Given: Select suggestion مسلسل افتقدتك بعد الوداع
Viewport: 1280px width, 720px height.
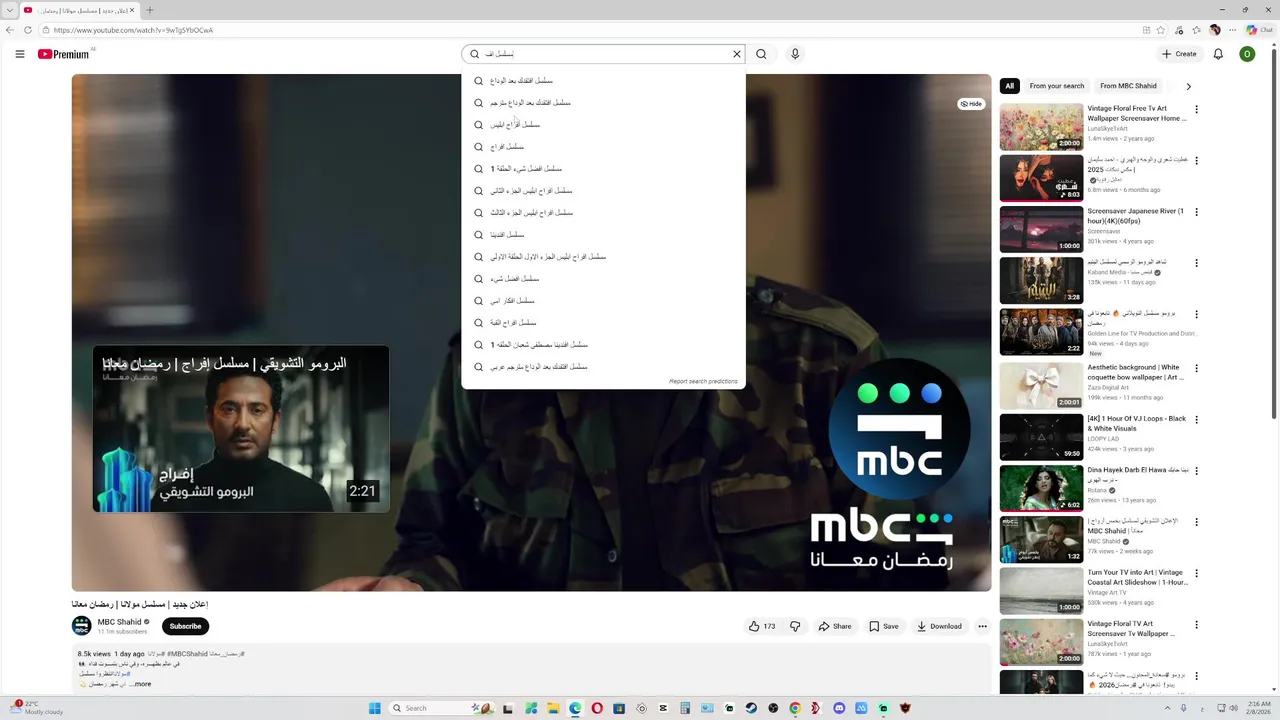Looking at the screenshot, I should coord(603,81).
